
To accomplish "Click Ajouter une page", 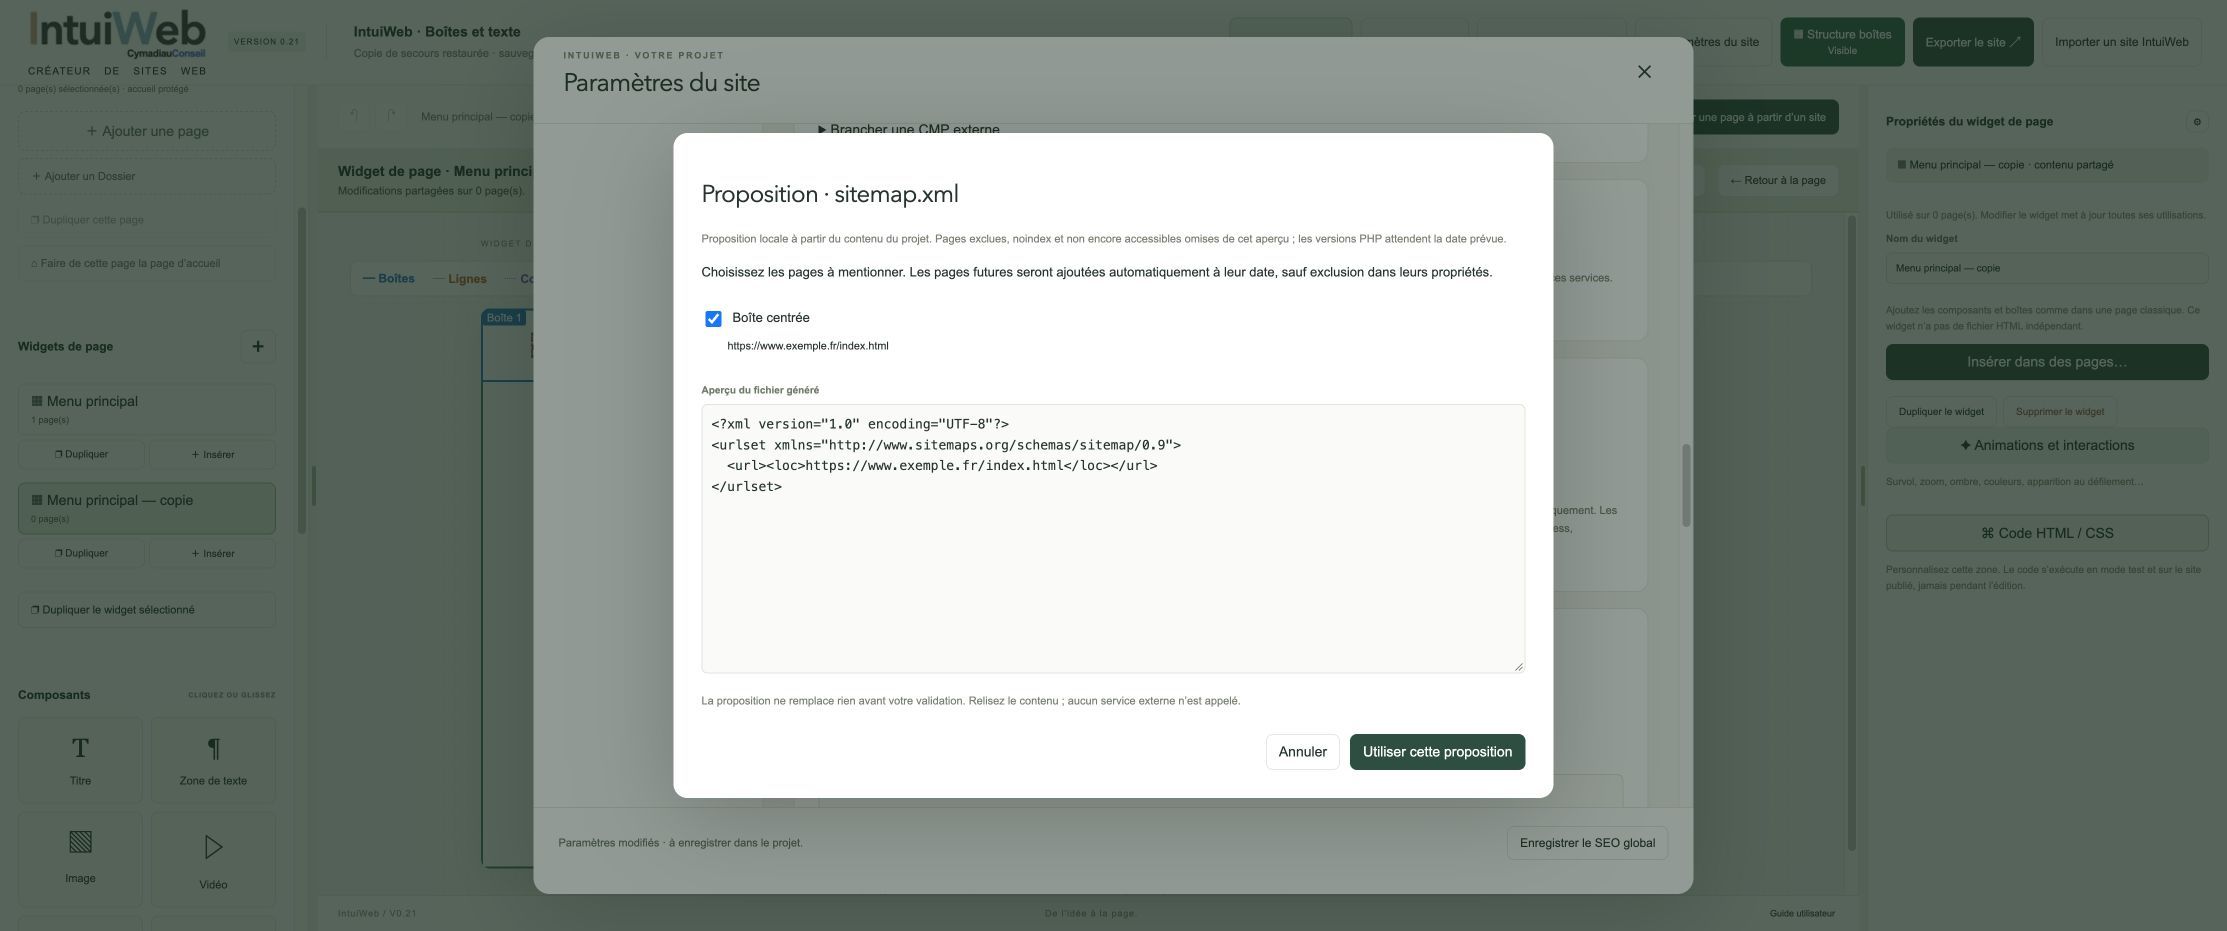I will pyautogui.click(x=147, y=131).
